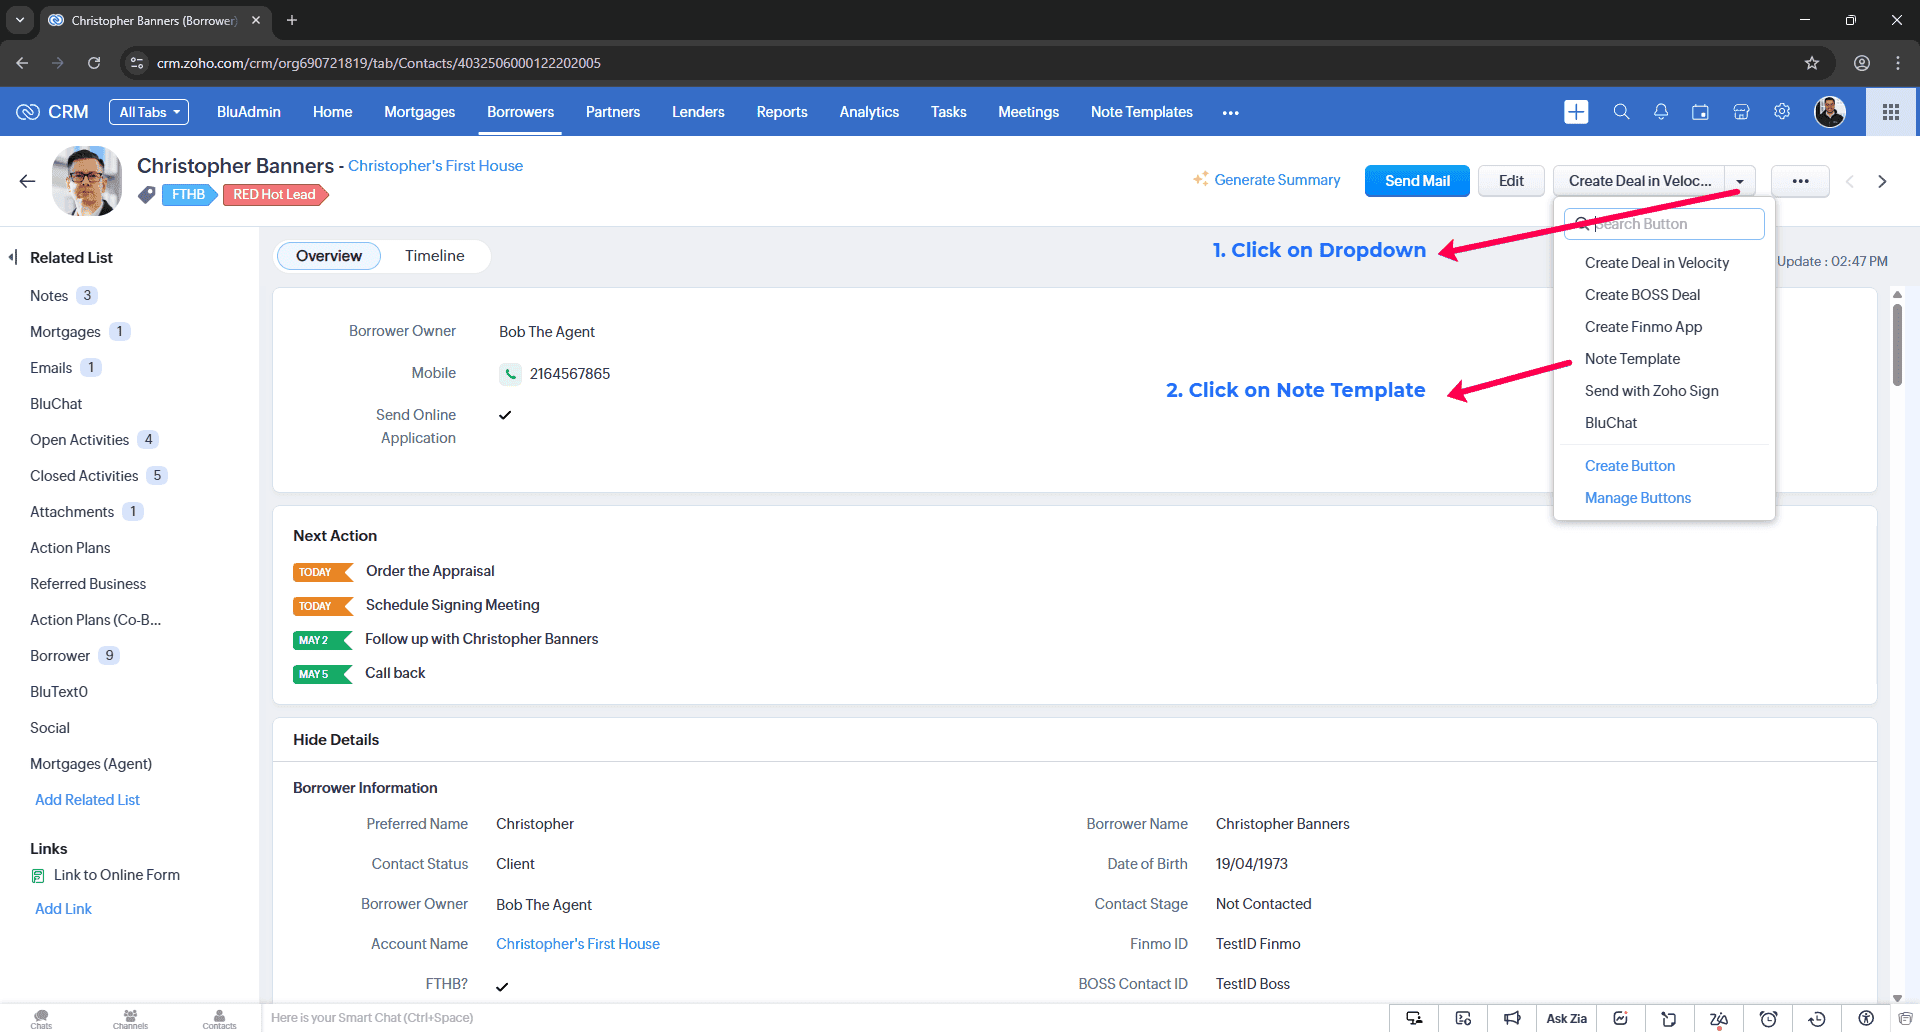Screen dimensions: 1920x1032
Task: Collapse the Hide Details section
Action: click(x=336, y=740)
